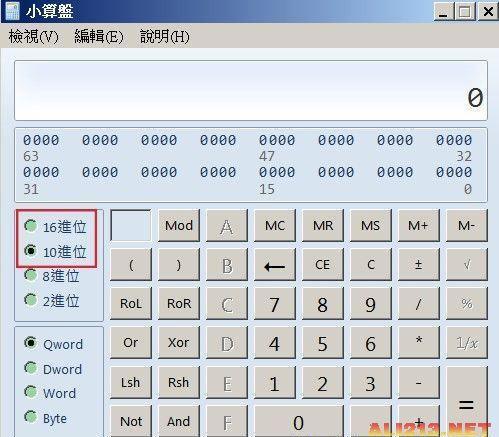Click the percent button
499x437 pixels.
[467, 304]
